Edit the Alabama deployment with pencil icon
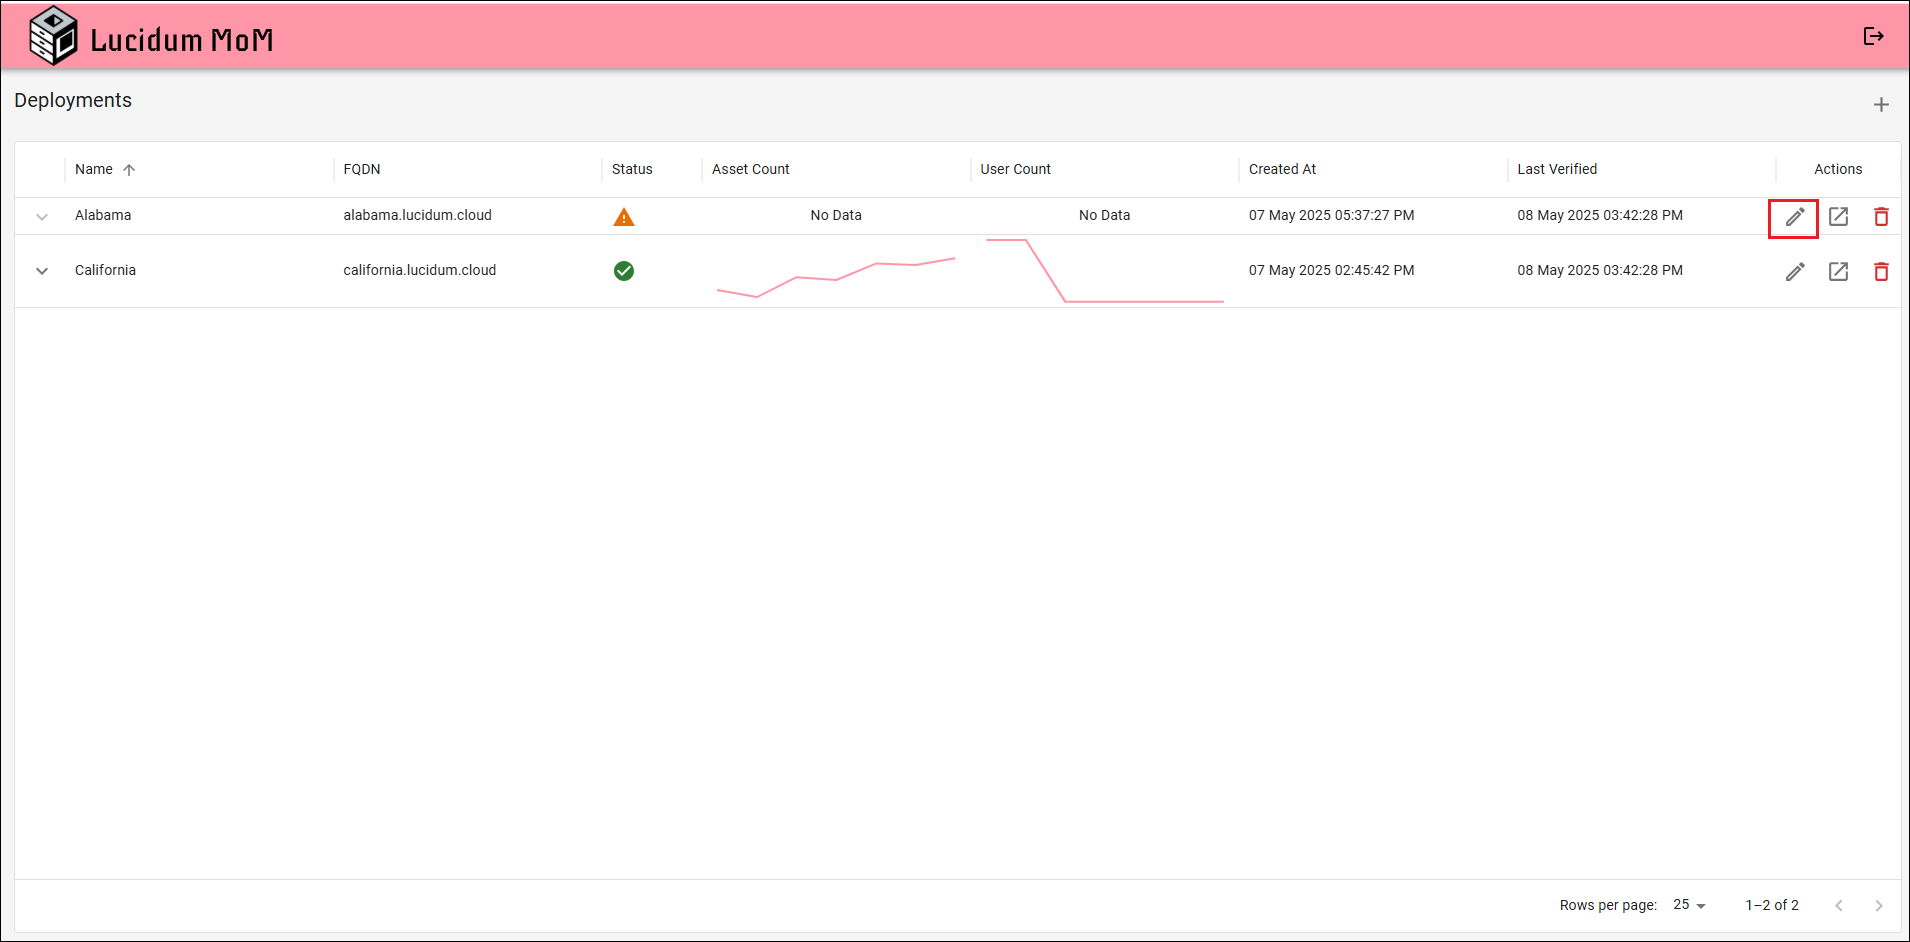 click(x=1794, y=217)
